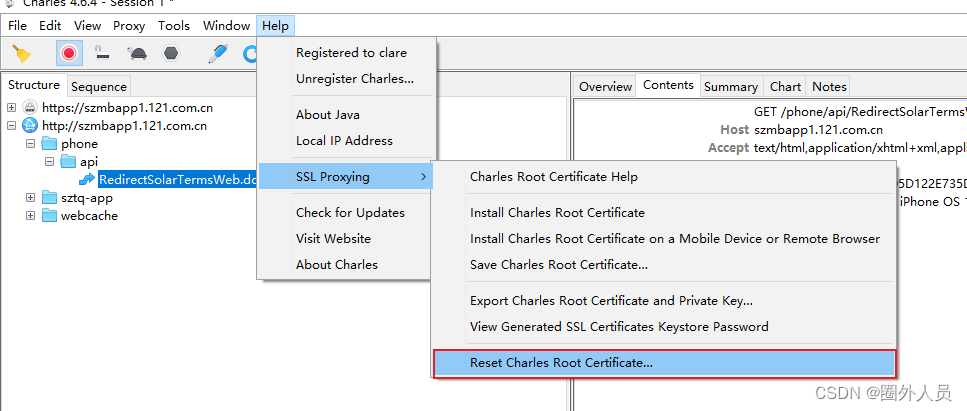
Task: Click the https host lock globe icon
Action: tap(30, 107)
